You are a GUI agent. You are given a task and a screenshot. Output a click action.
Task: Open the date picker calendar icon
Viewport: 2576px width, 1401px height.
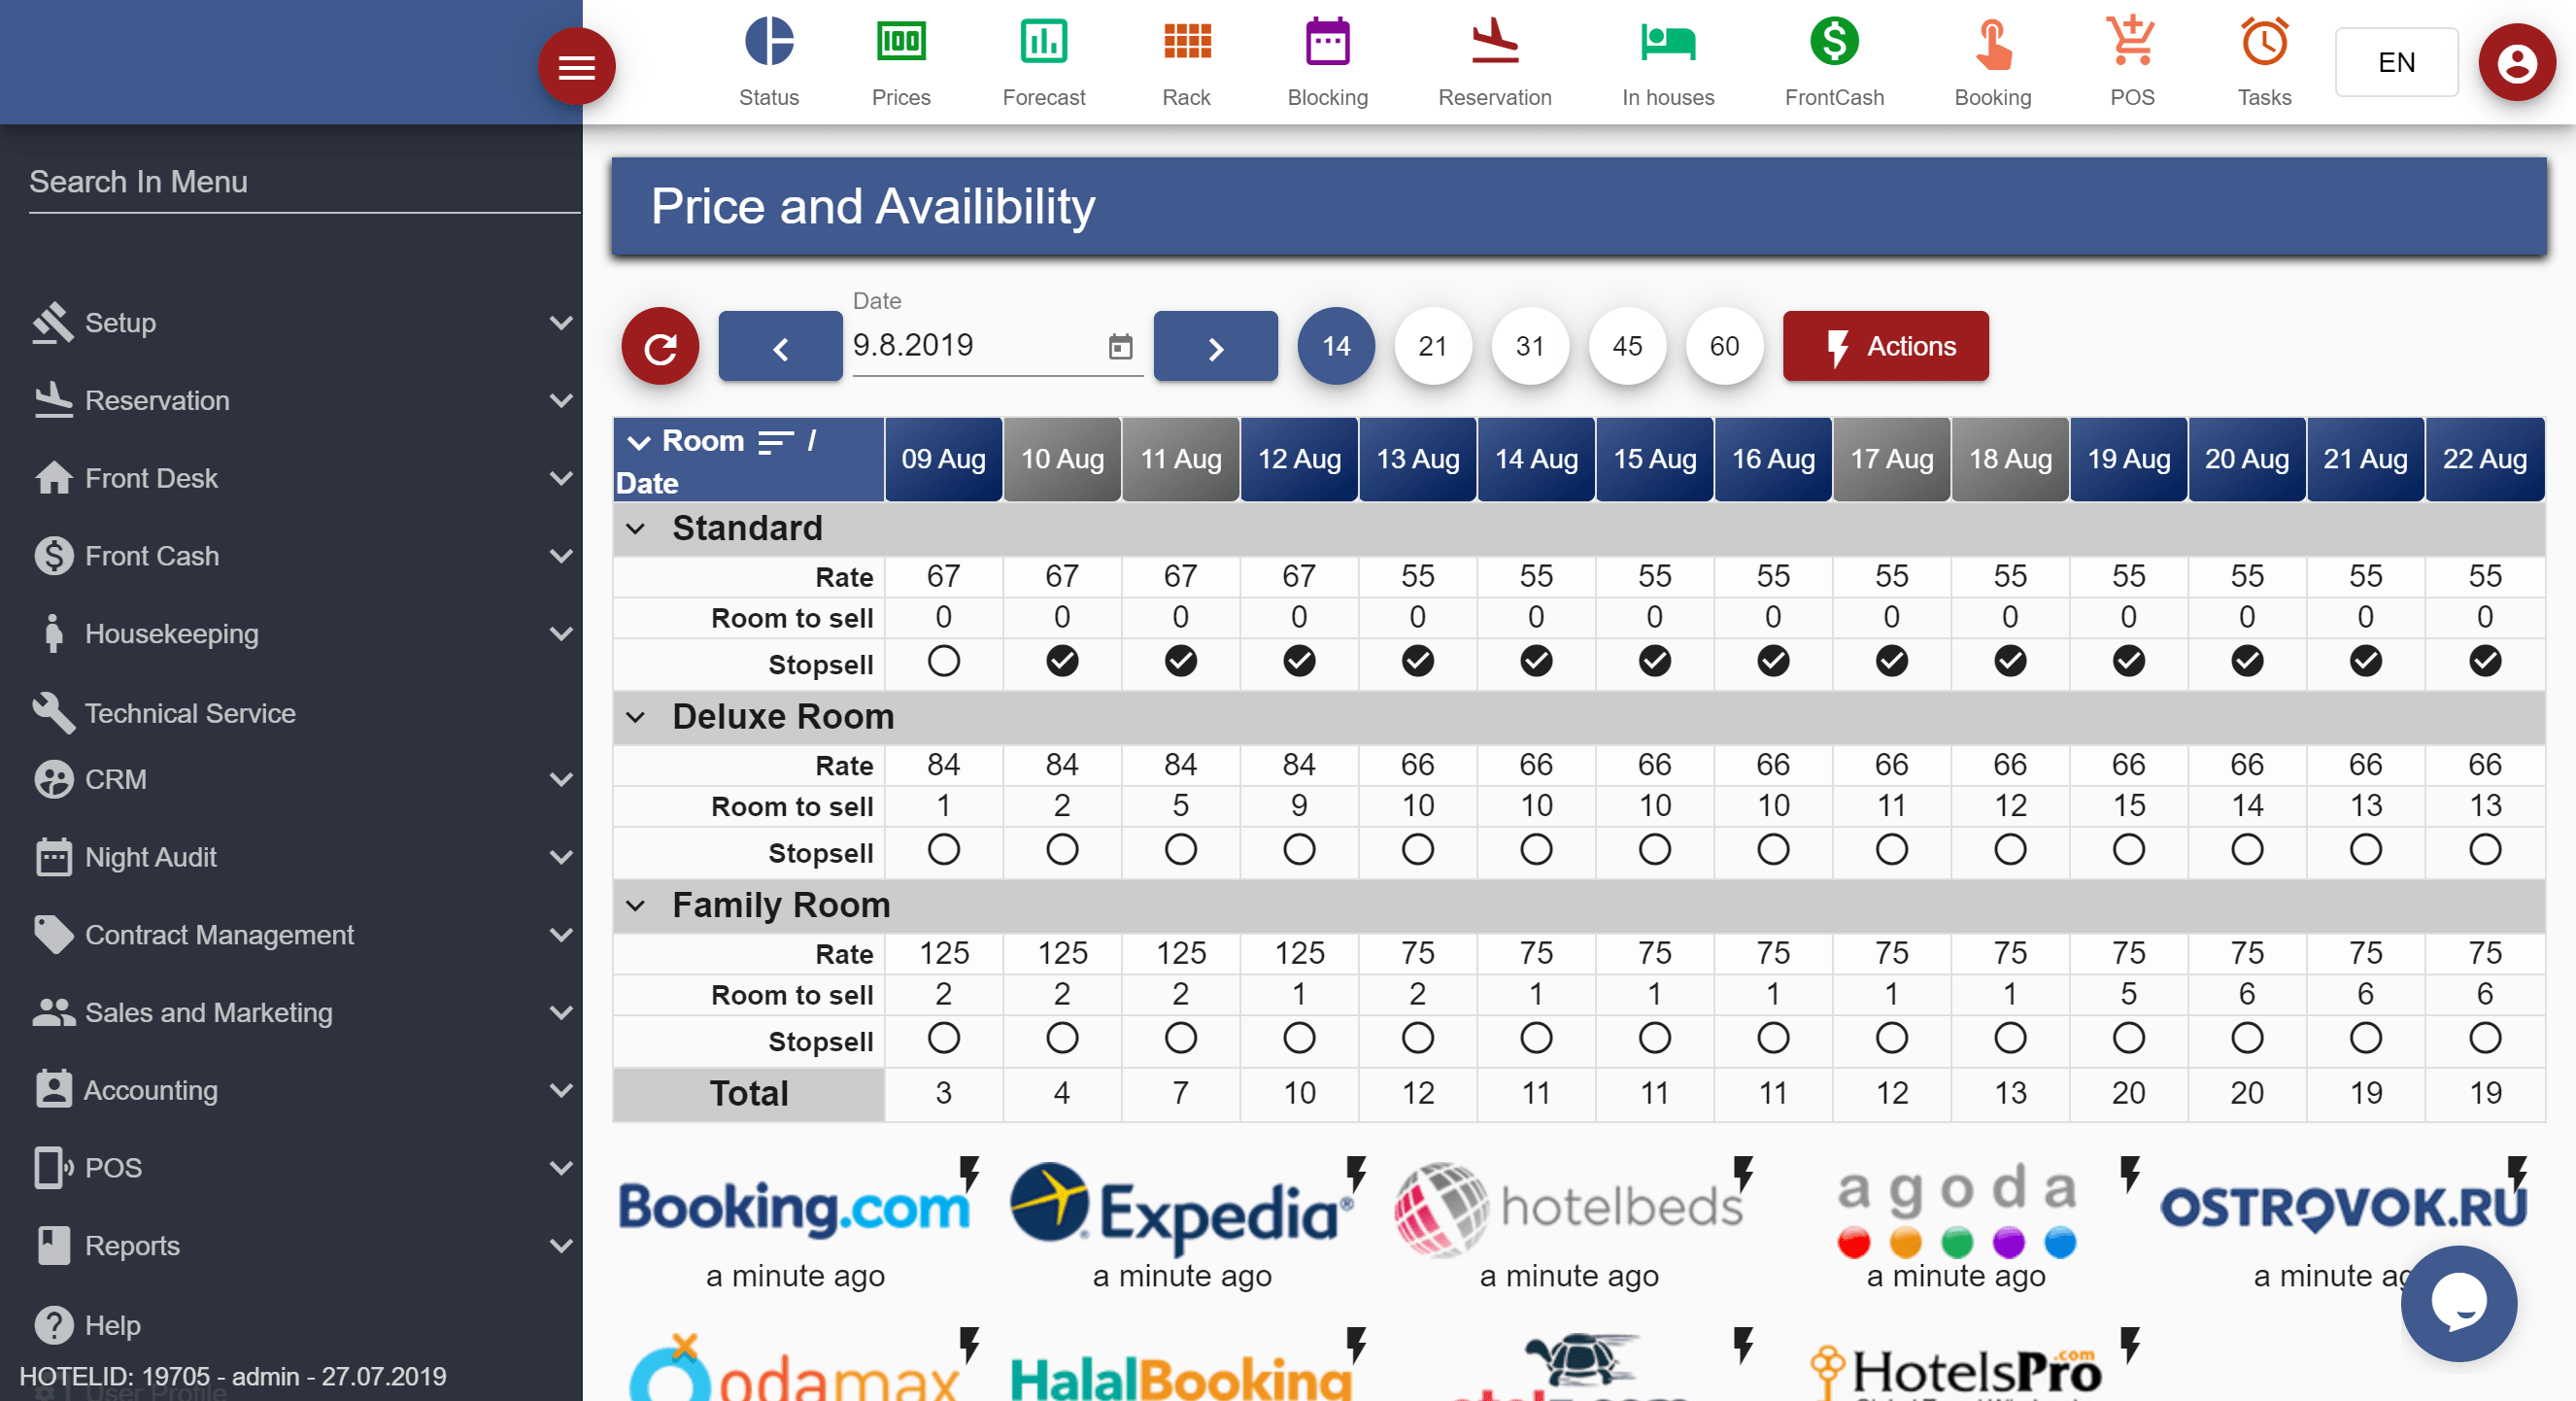click(1120, 347)
